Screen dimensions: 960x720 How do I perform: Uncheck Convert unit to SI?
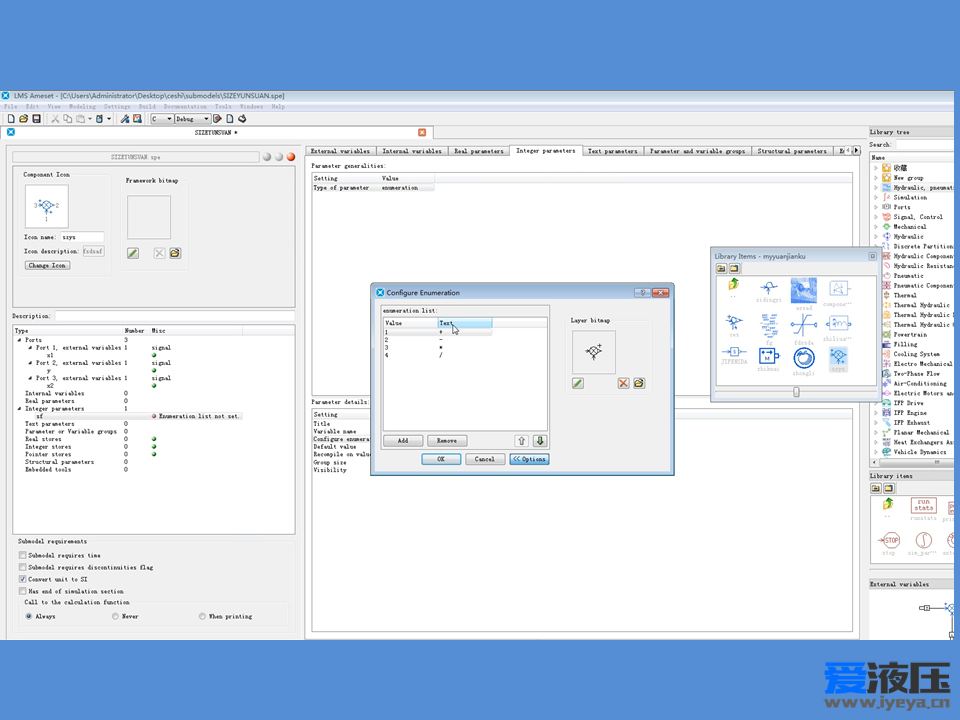pos(23,579)
